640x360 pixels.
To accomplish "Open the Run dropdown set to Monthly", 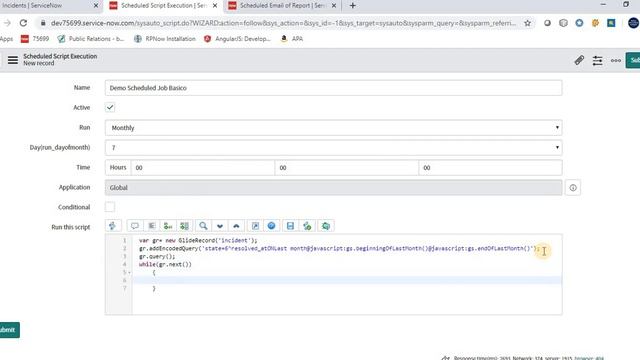I will (333, 128).
